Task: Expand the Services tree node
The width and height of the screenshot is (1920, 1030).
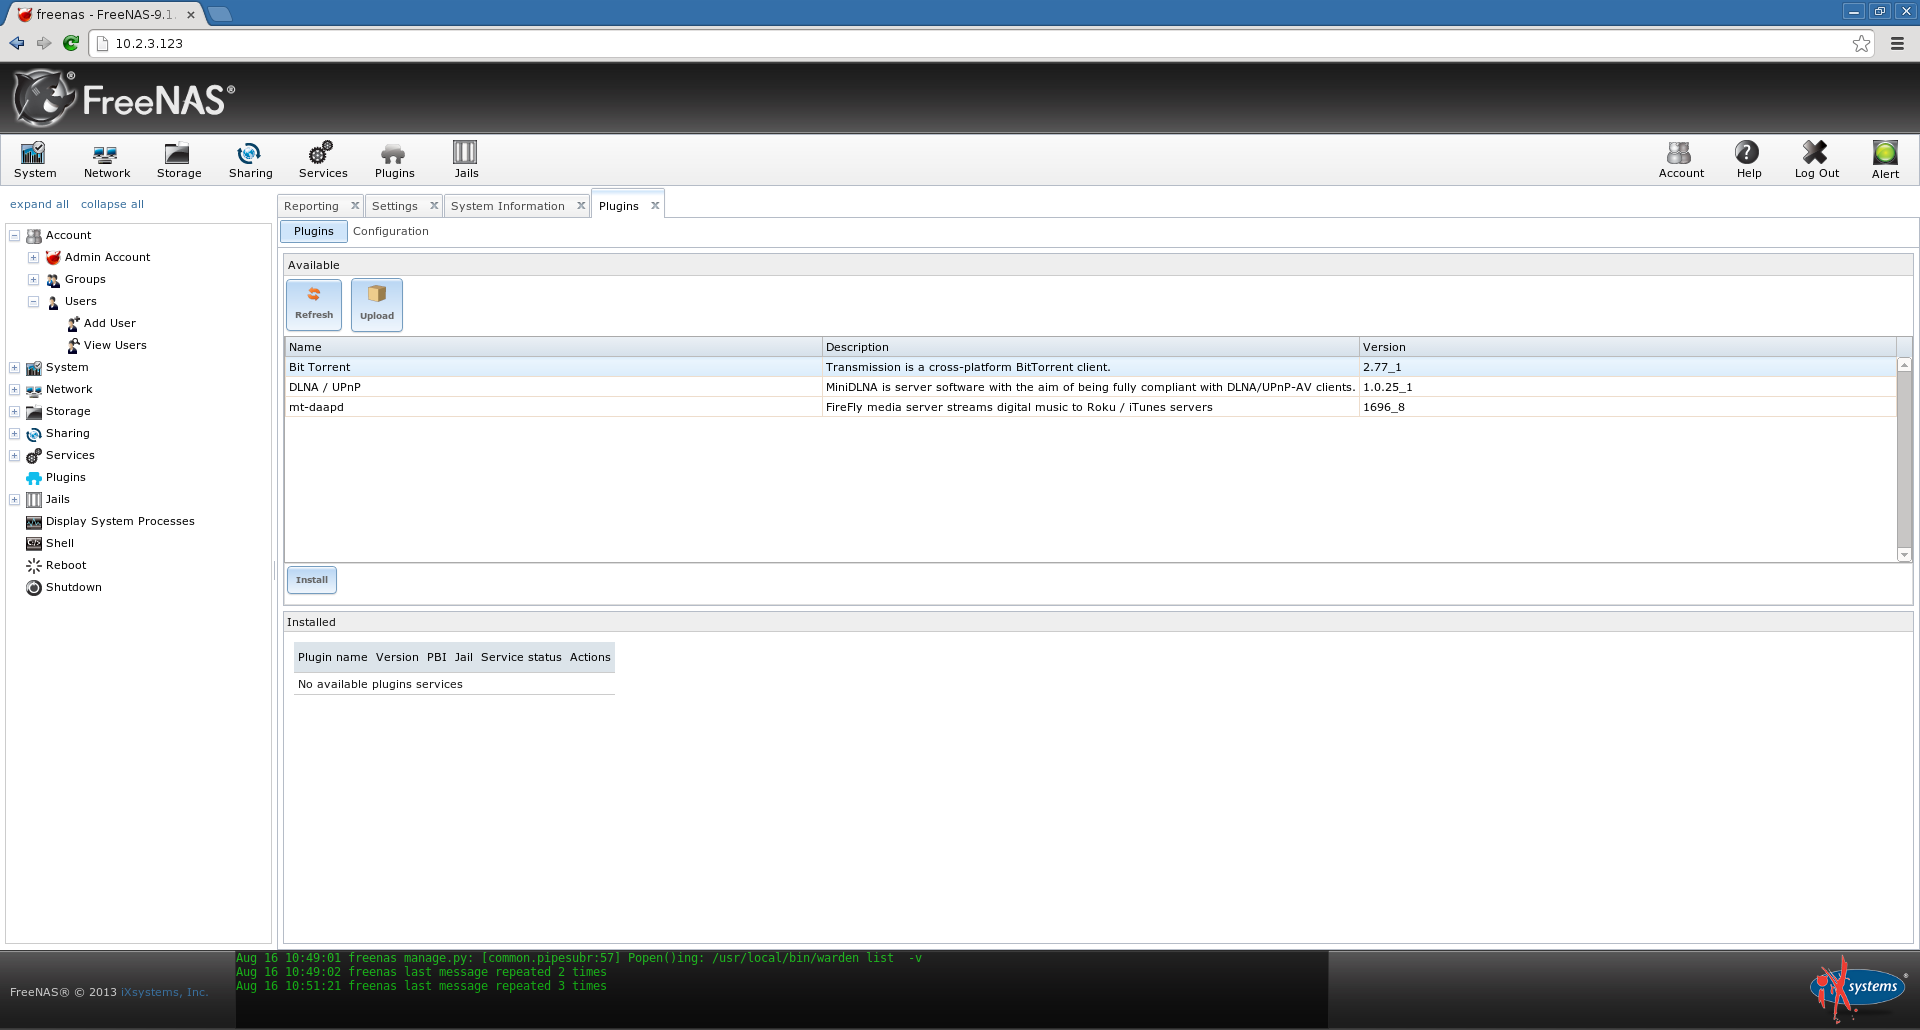Action: 15,455
